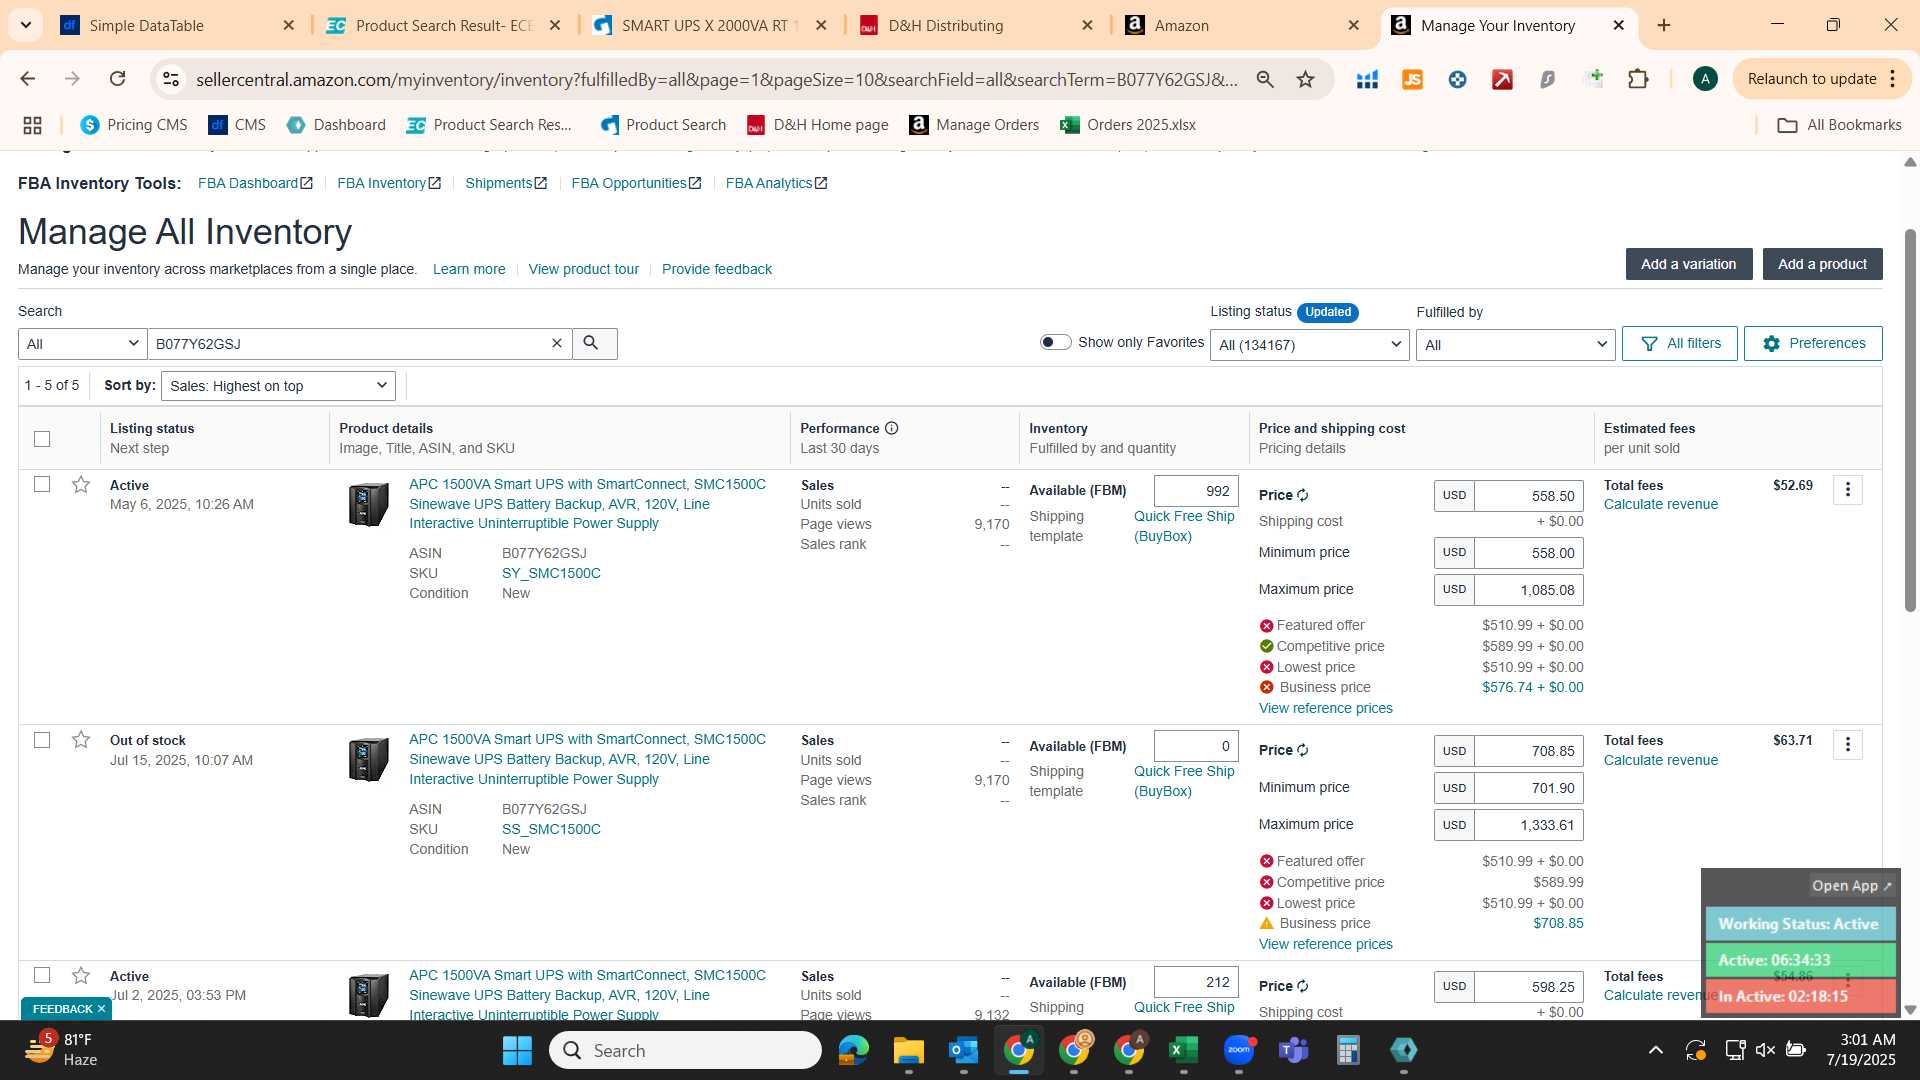Click the zoom magnifier in address bar
Screen dimensions: 1920x1080
(x=1265, y=79)
